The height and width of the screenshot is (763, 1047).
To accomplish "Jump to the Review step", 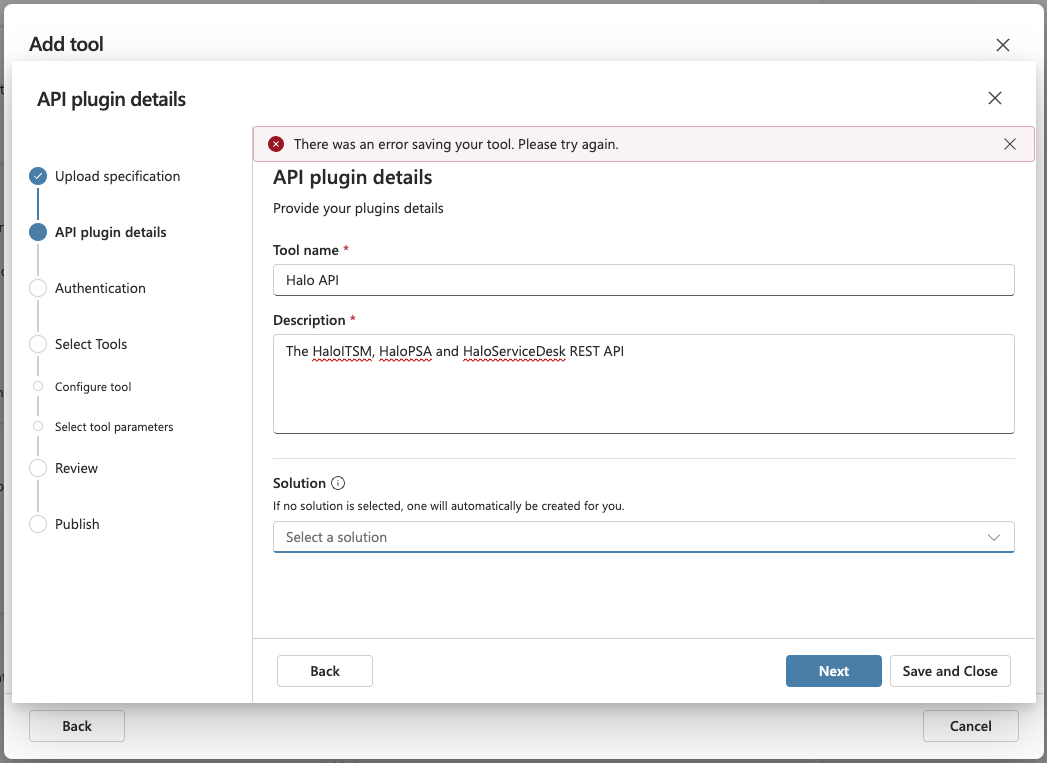I will [76, 469].
